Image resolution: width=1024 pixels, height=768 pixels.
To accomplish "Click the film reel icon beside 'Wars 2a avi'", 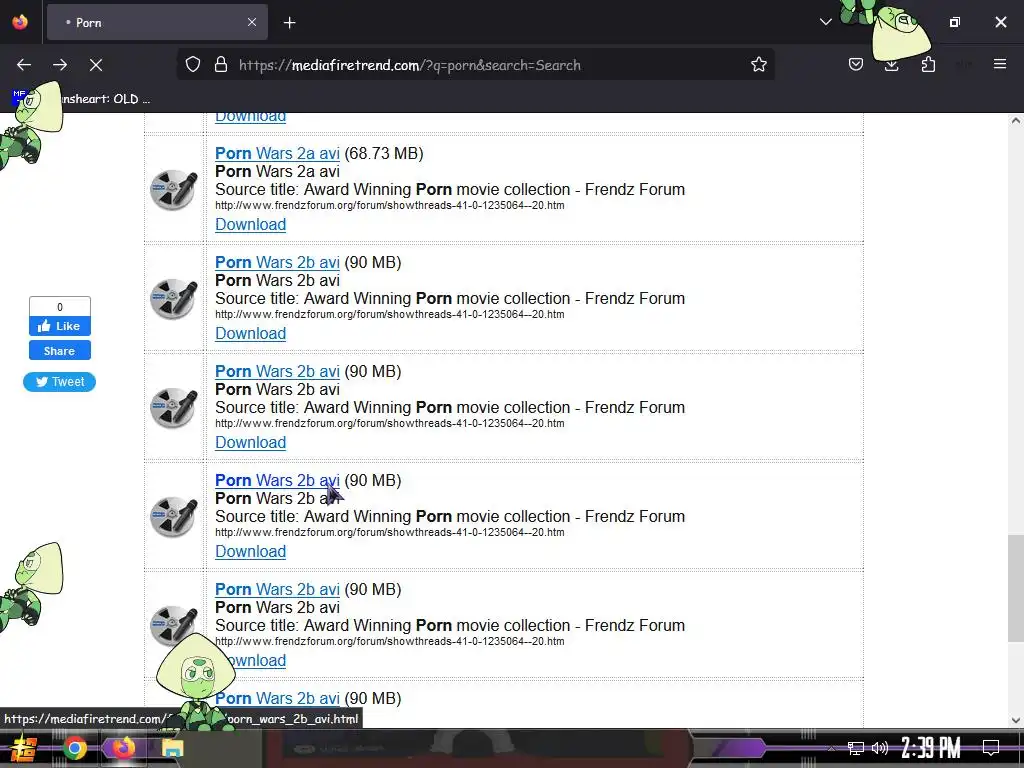I will coord(174,189).
